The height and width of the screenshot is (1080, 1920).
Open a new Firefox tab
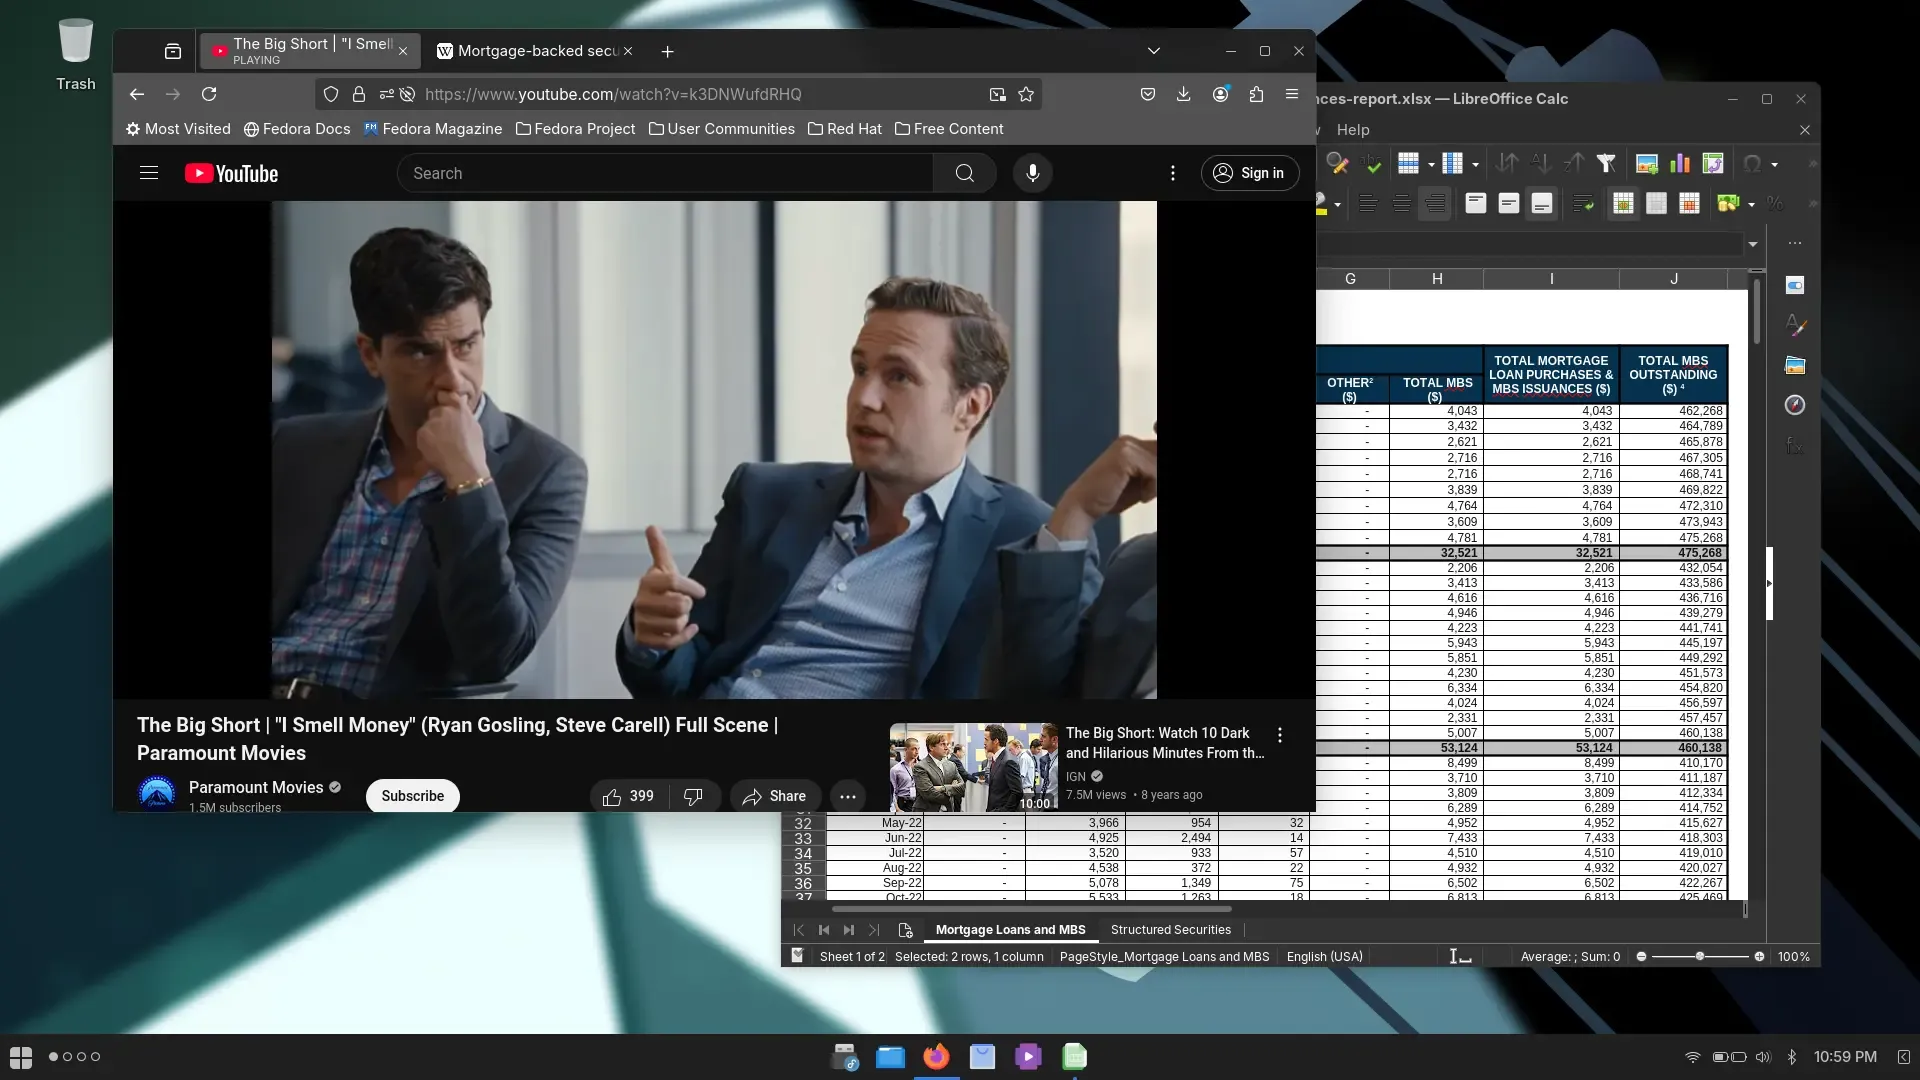[x=667, y=51]
